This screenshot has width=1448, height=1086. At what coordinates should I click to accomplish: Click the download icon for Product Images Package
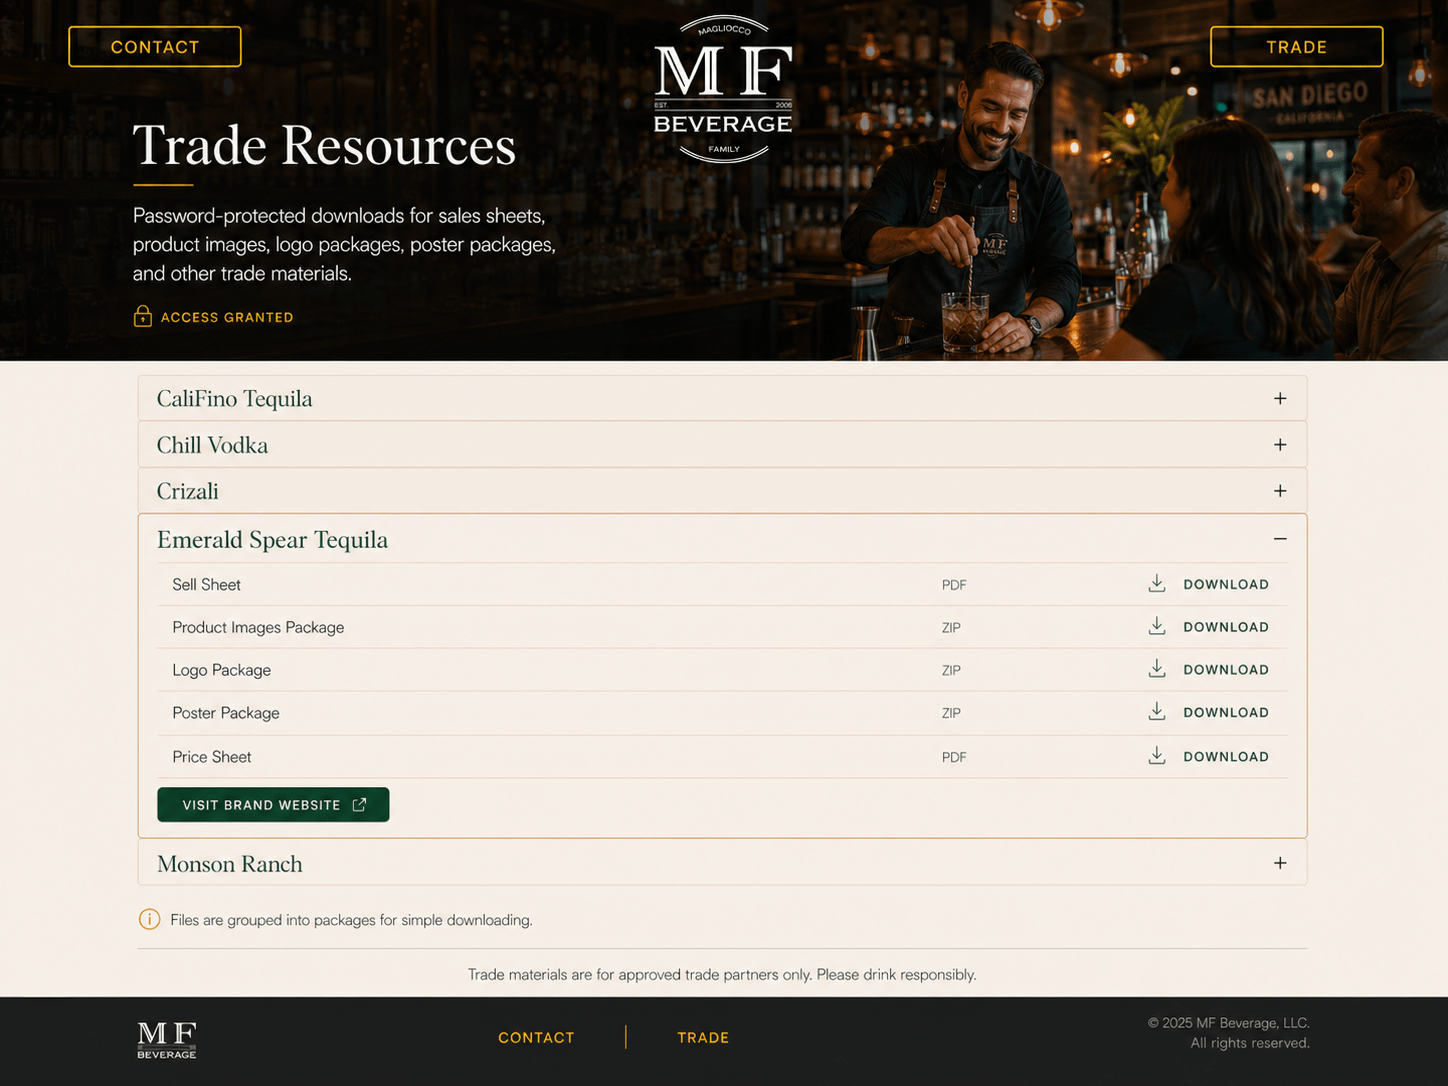pos(1157,627)
